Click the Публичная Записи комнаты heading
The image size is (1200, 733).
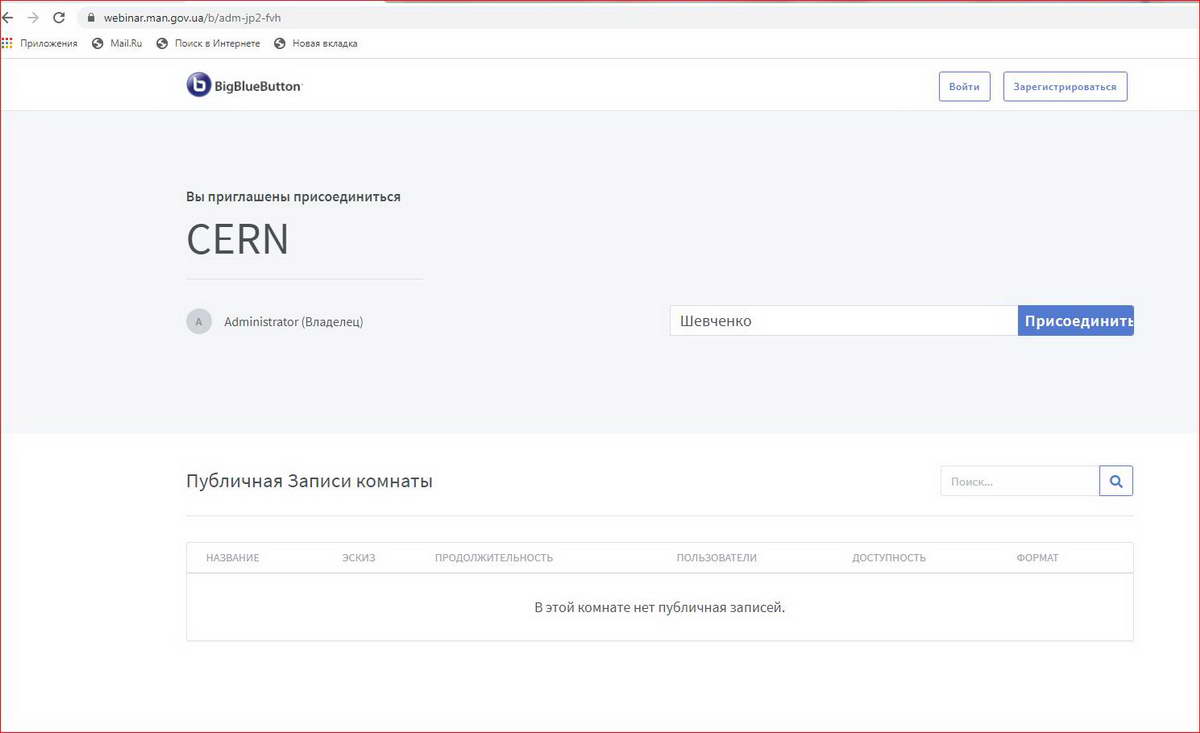tap(309, 481)
